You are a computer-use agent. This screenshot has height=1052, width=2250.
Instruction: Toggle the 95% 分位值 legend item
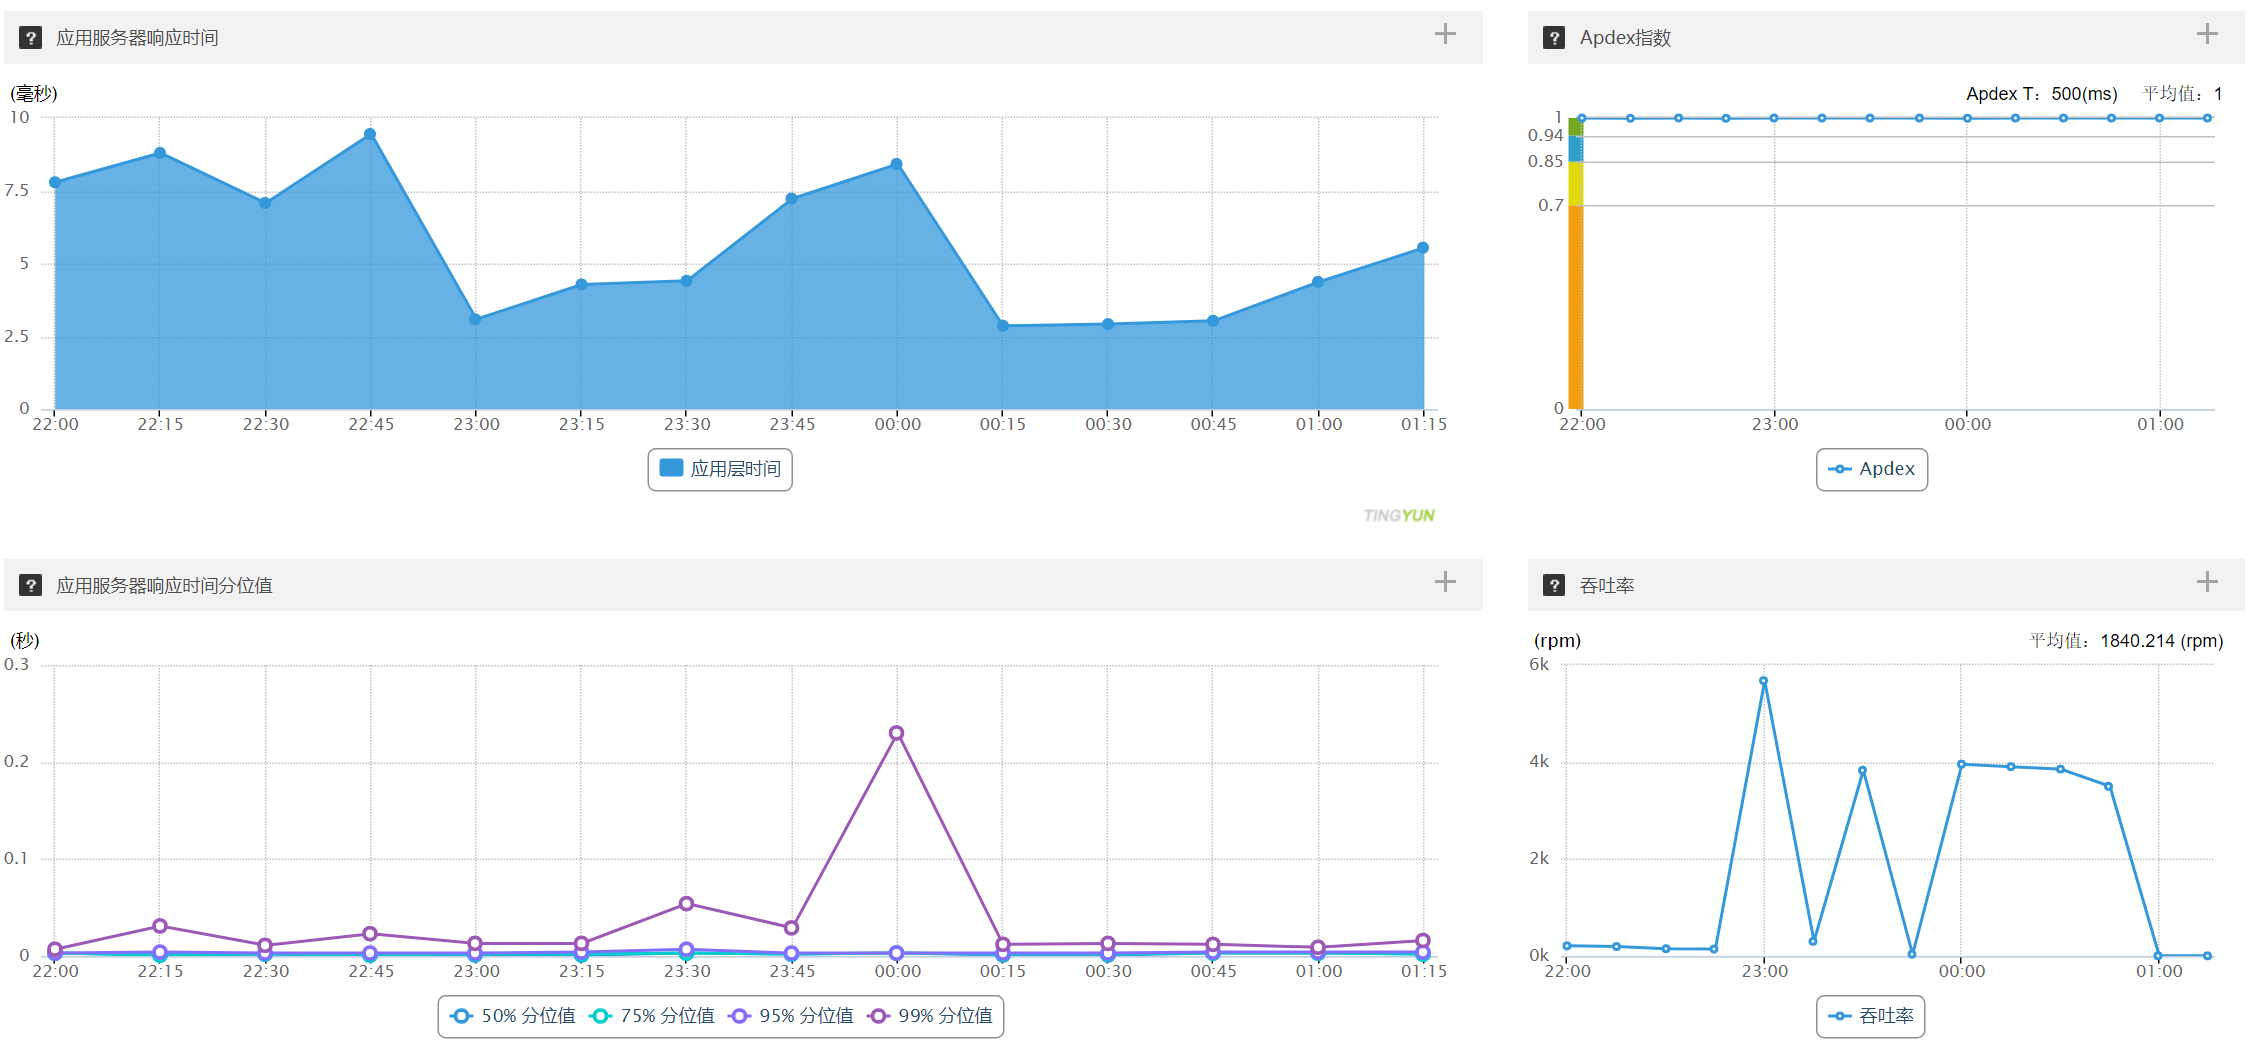tap(791, 1016)
